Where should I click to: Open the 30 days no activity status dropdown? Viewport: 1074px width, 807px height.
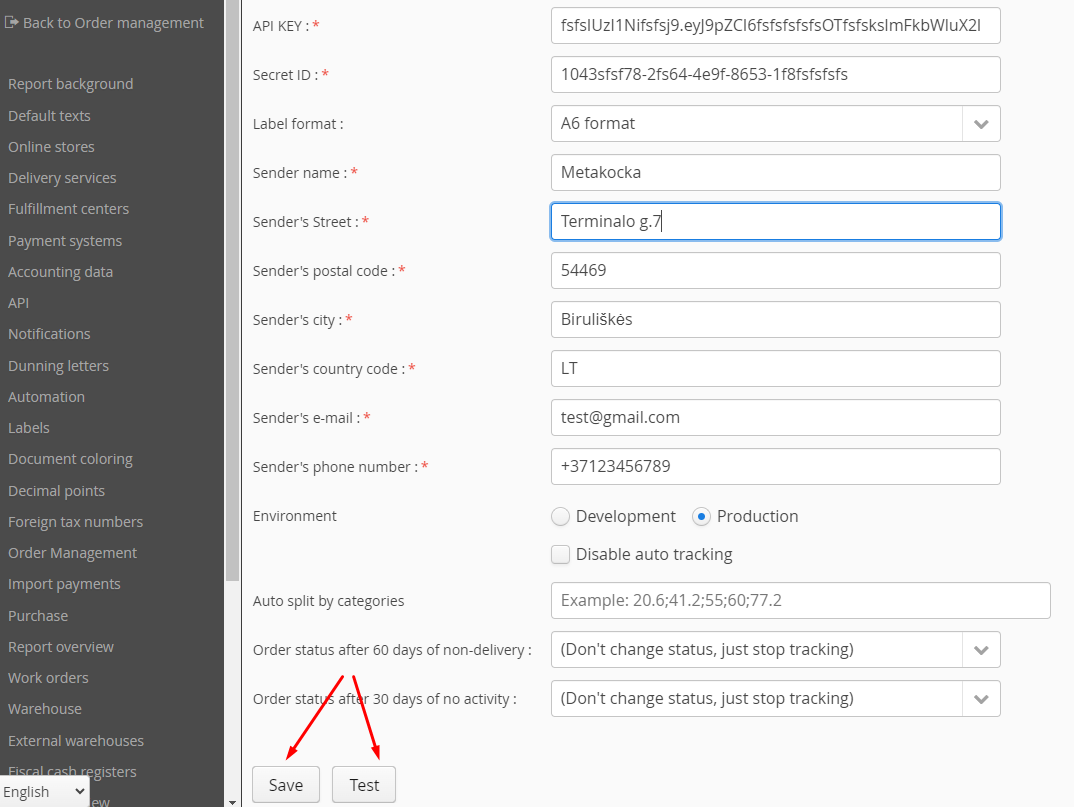(775, 698)
